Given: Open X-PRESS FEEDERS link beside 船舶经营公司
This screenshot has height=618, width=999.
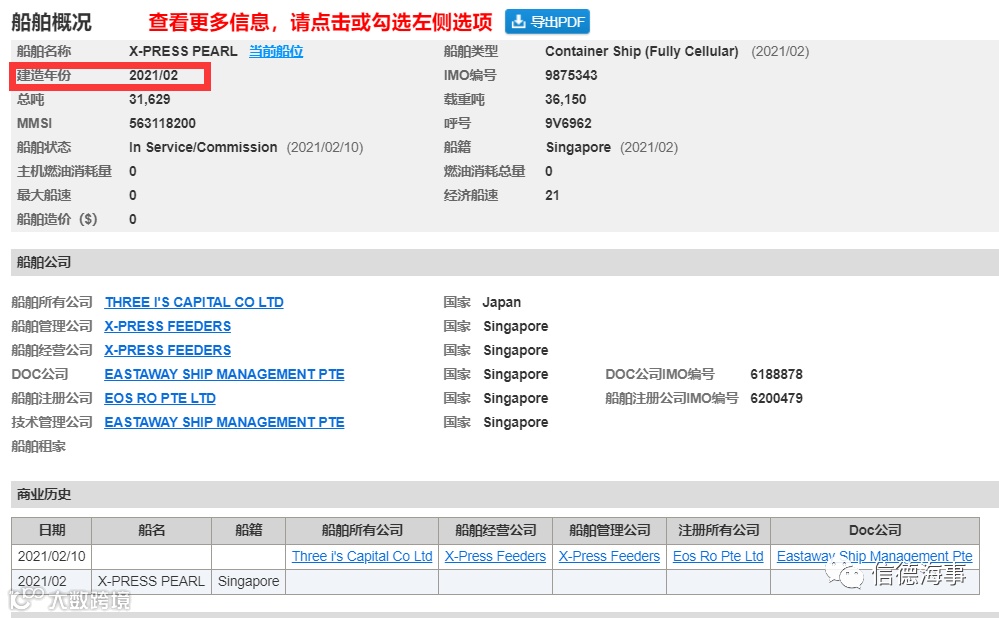Looking at the screenshot, I should pos(168,350).
